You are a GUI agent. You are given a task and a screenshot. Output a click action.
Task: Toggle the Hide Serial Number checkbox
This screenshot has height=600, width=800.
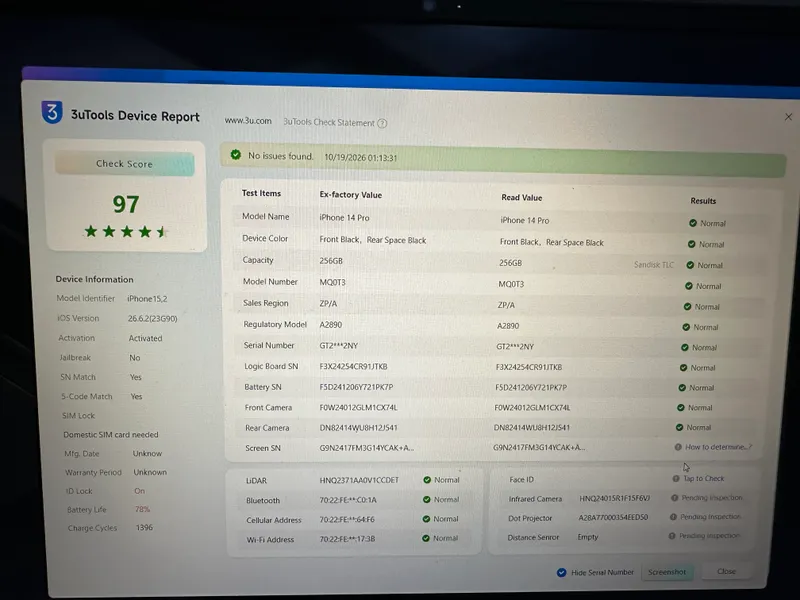pos(562,572)
